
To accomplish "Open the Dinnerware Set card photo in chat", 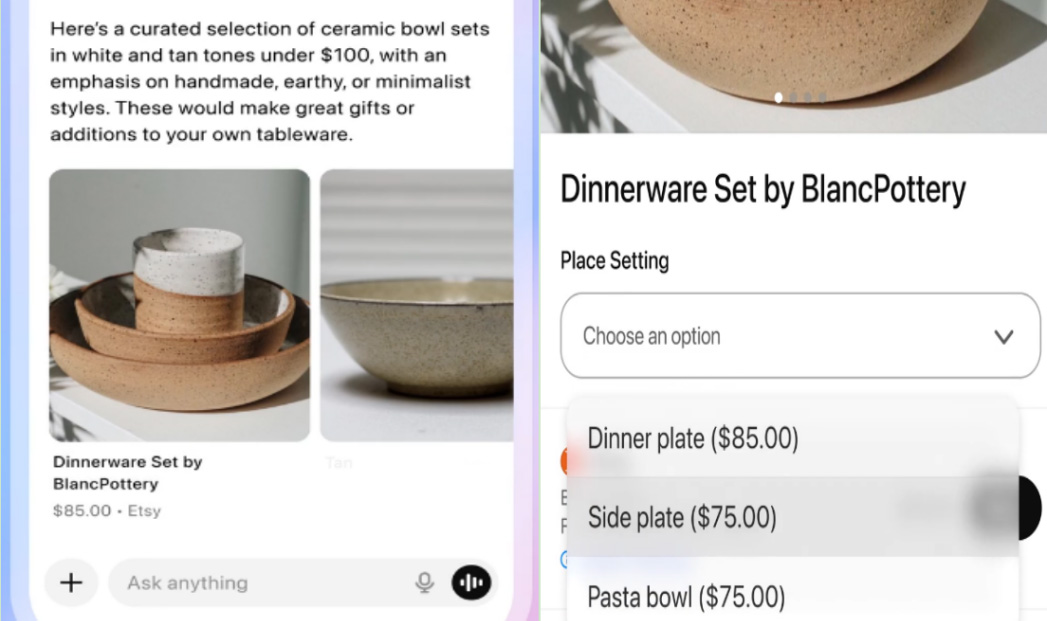I will (180, 305).
